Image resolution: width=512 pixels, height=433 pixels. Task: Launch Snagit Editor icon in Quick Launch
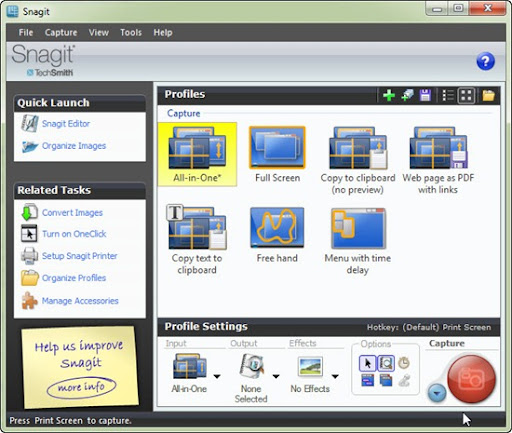30,123
